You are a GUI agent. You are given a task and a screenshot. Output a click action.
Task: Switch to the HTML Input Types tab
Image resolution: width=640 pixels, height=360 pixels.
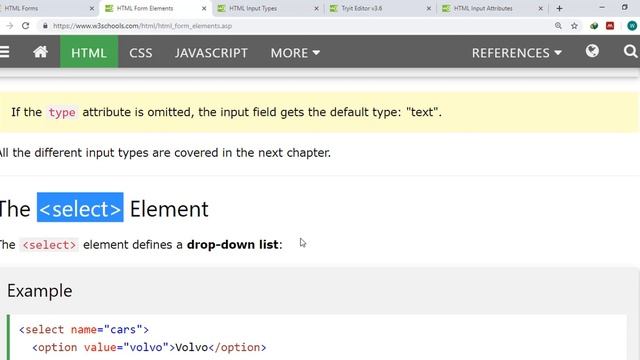pyautogui.click(x=268, y=8)
